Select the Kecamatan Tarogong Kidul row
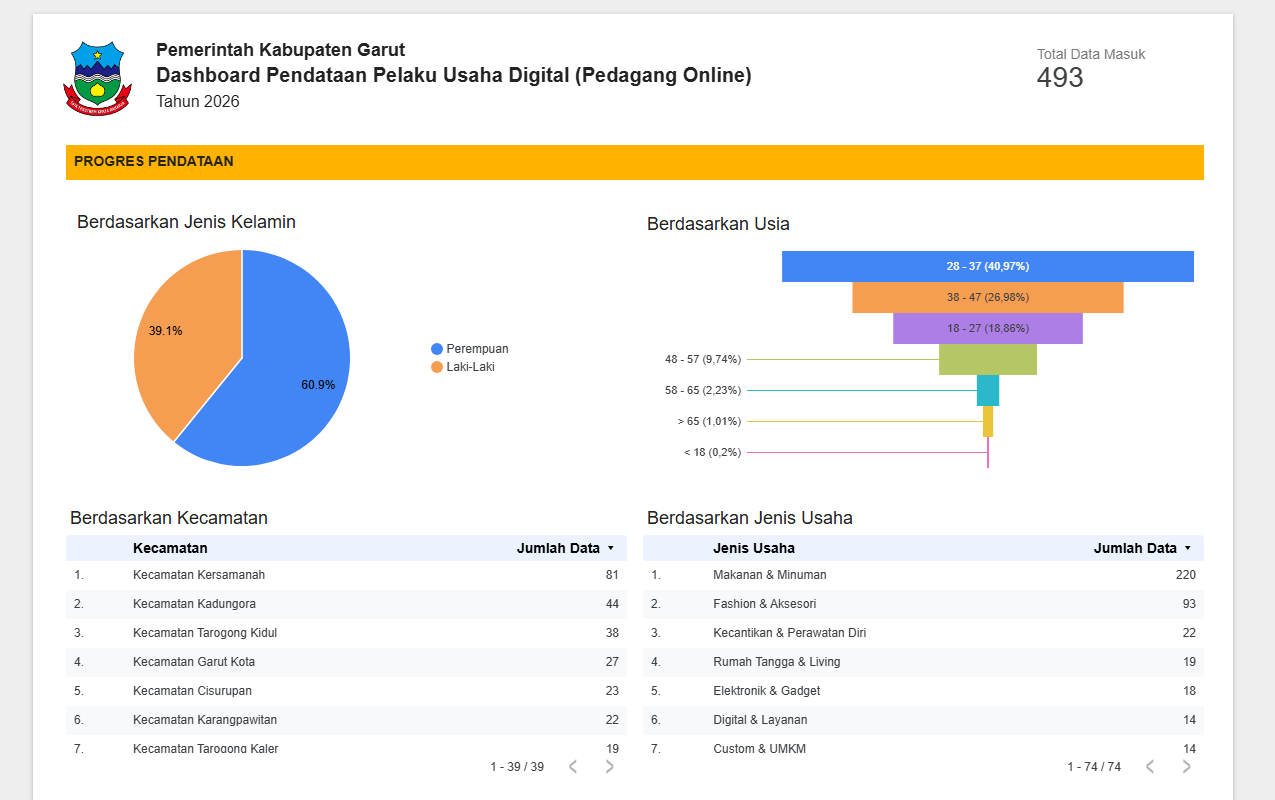1275x800 pixels. 346,633
